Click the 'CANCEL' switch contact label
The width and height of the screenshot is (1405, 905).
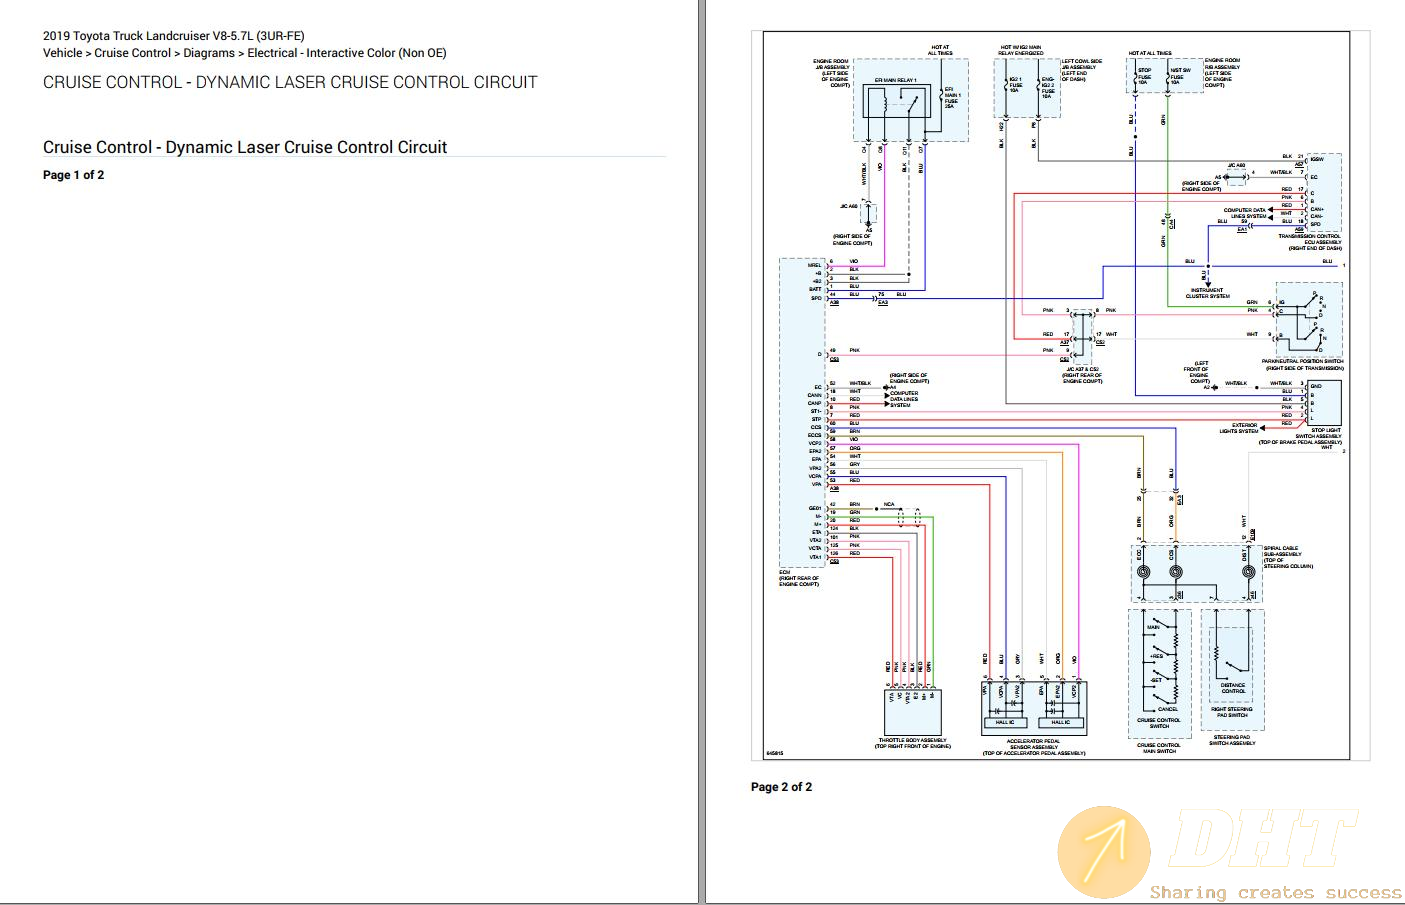(1167, 709)
